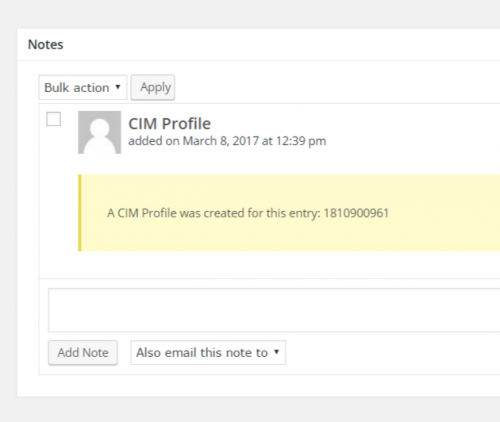Open the Bulk action dropdown

(83, 87)
